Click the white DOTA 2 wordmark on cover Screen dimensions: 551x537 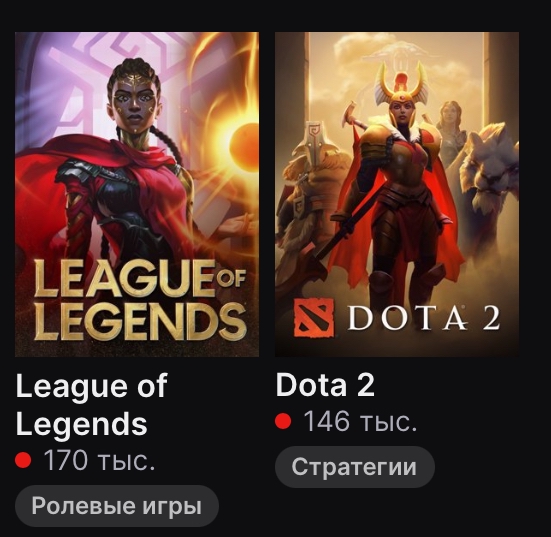pos(424,318)
